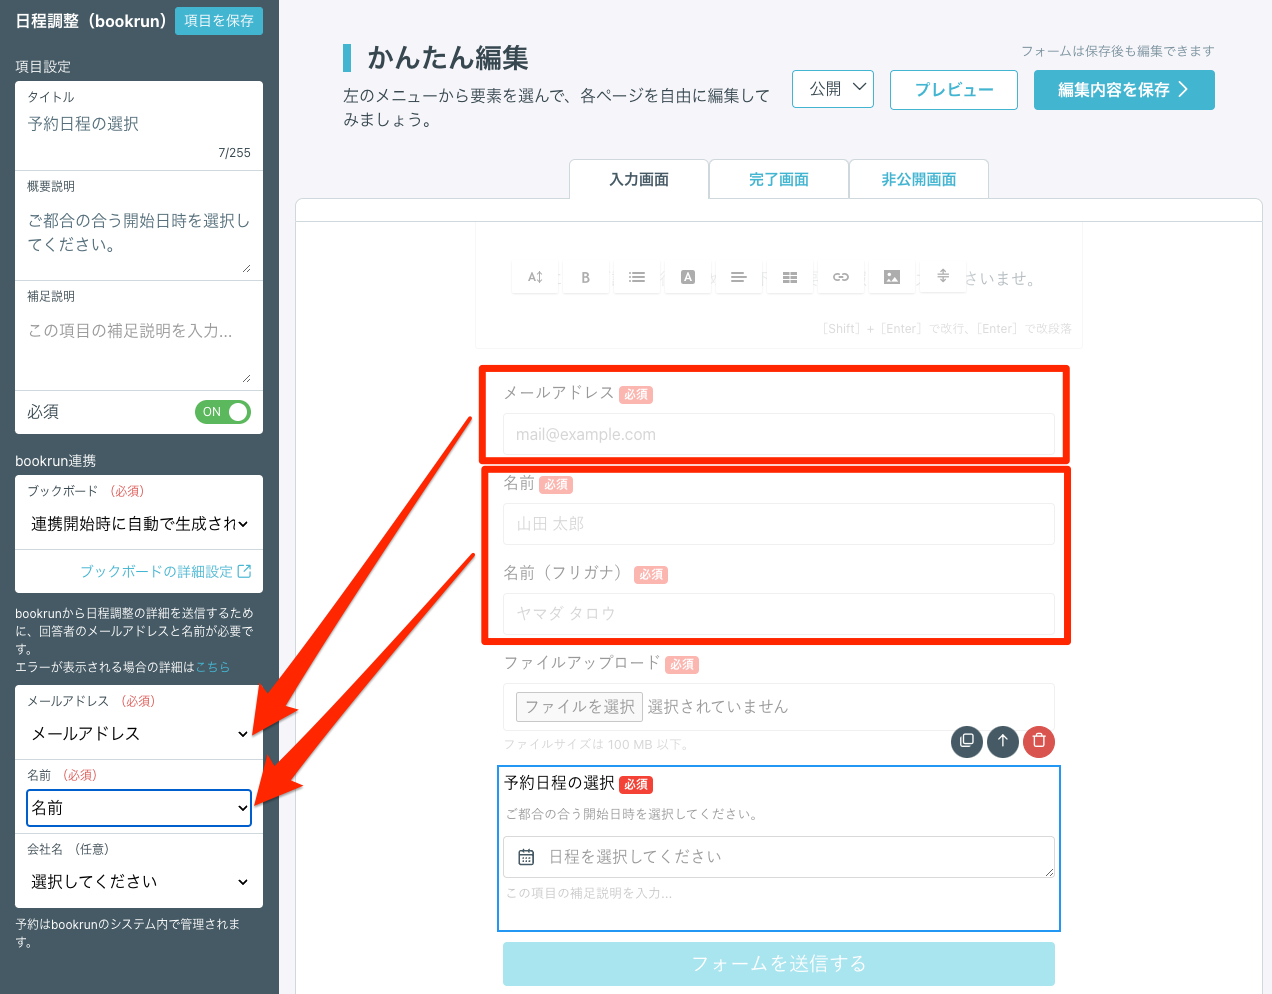This screenshot has width=1272, height=994.
Task: Click the 項目設定 section label
Action: pos(43,67)
